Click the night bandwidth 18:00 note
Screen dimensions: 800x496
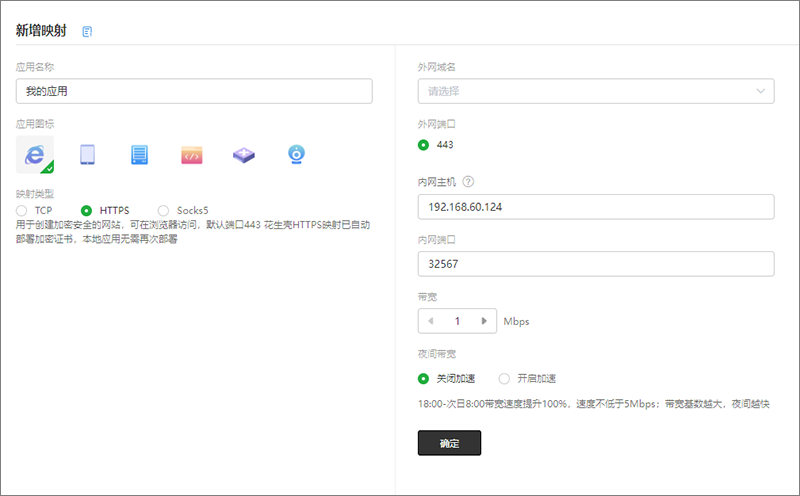pos(593,404)
